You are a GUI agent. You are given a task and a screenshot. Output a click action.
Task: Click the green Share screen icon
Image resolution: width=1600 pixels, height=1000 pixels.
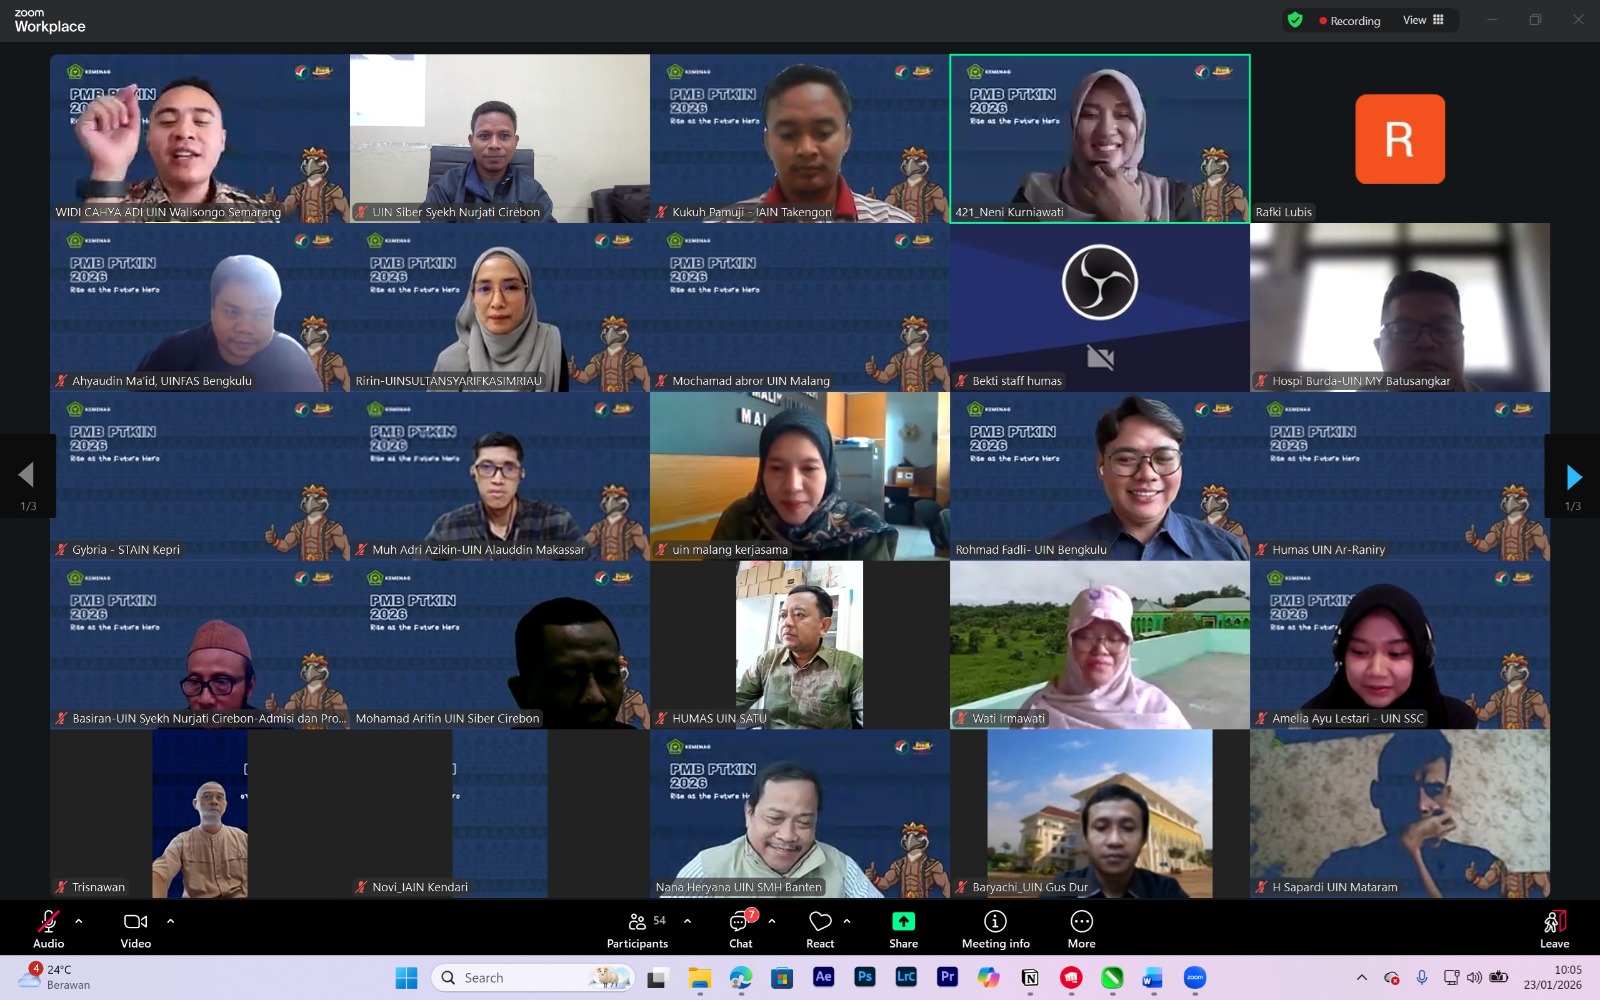coord(903,921)
